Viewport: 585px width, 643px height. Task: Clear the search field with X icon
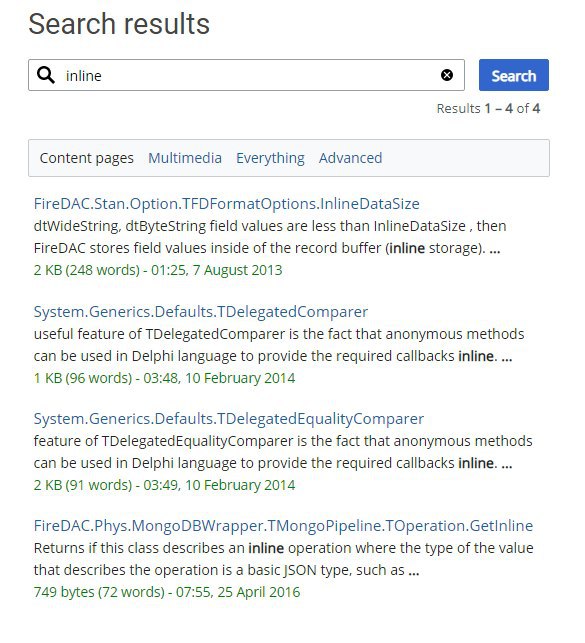[447, 75]
